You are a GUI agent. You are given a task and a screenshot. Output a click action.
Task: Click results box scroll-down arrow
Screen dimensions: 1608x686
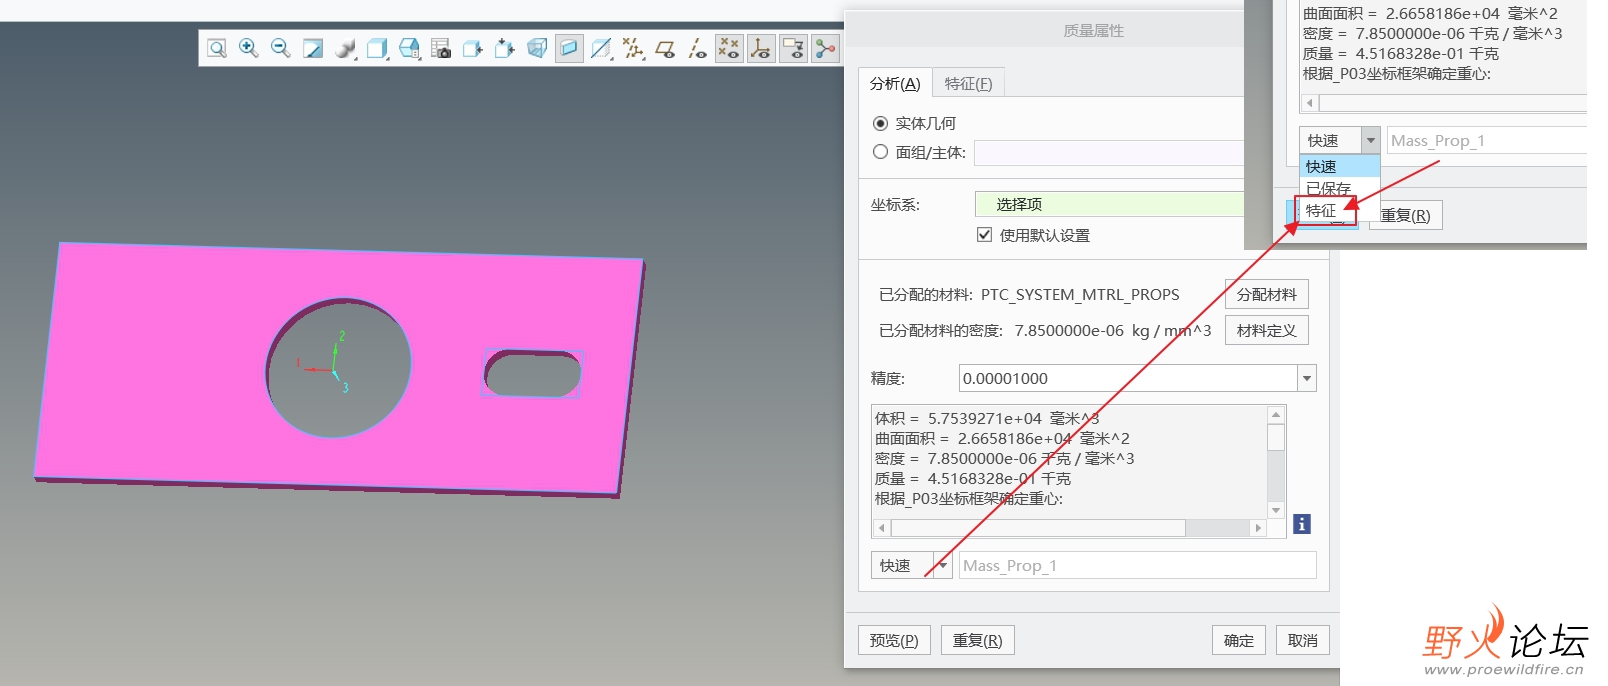tap(1276, 510)
